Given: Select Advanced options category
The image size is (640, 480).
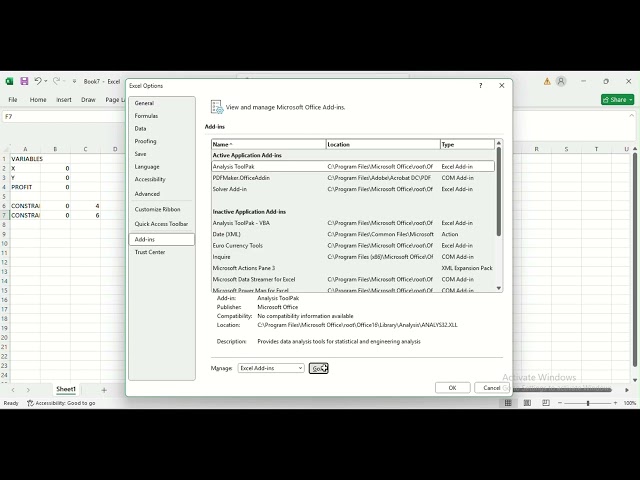Looking at the screenshot, I should point(162,194).
